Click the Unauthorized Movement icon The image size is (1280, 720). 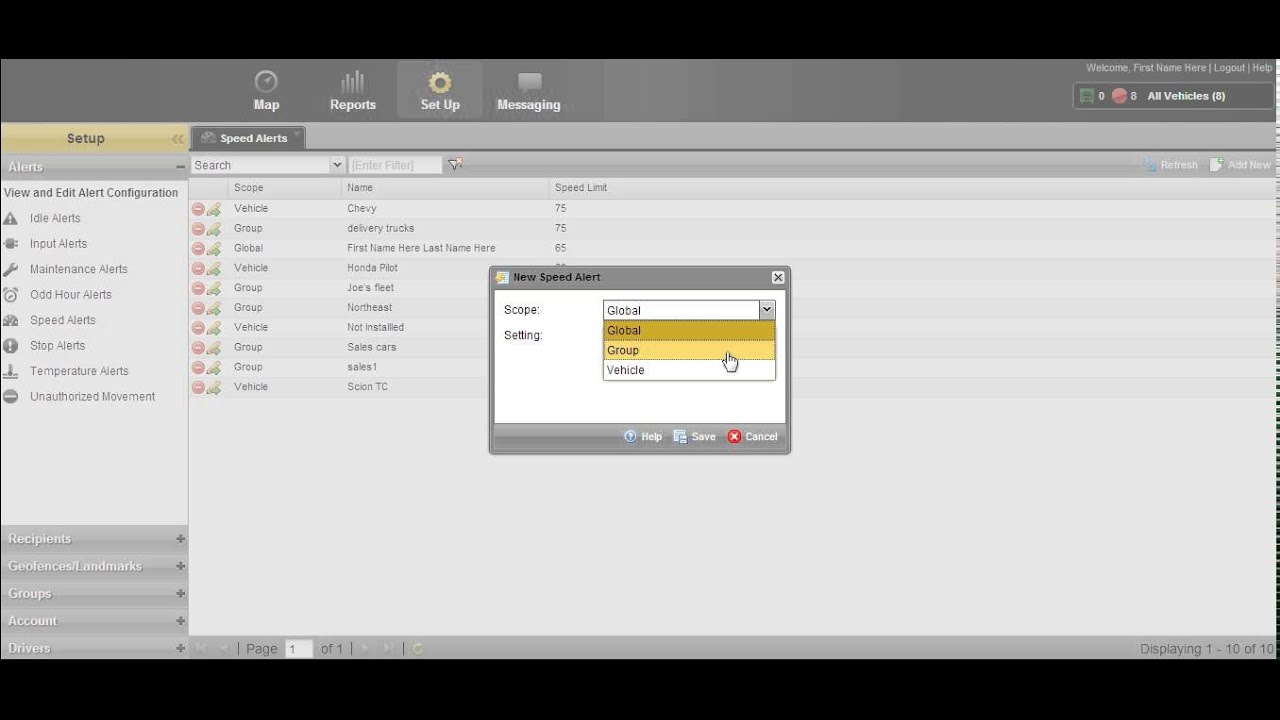[11, 397]
